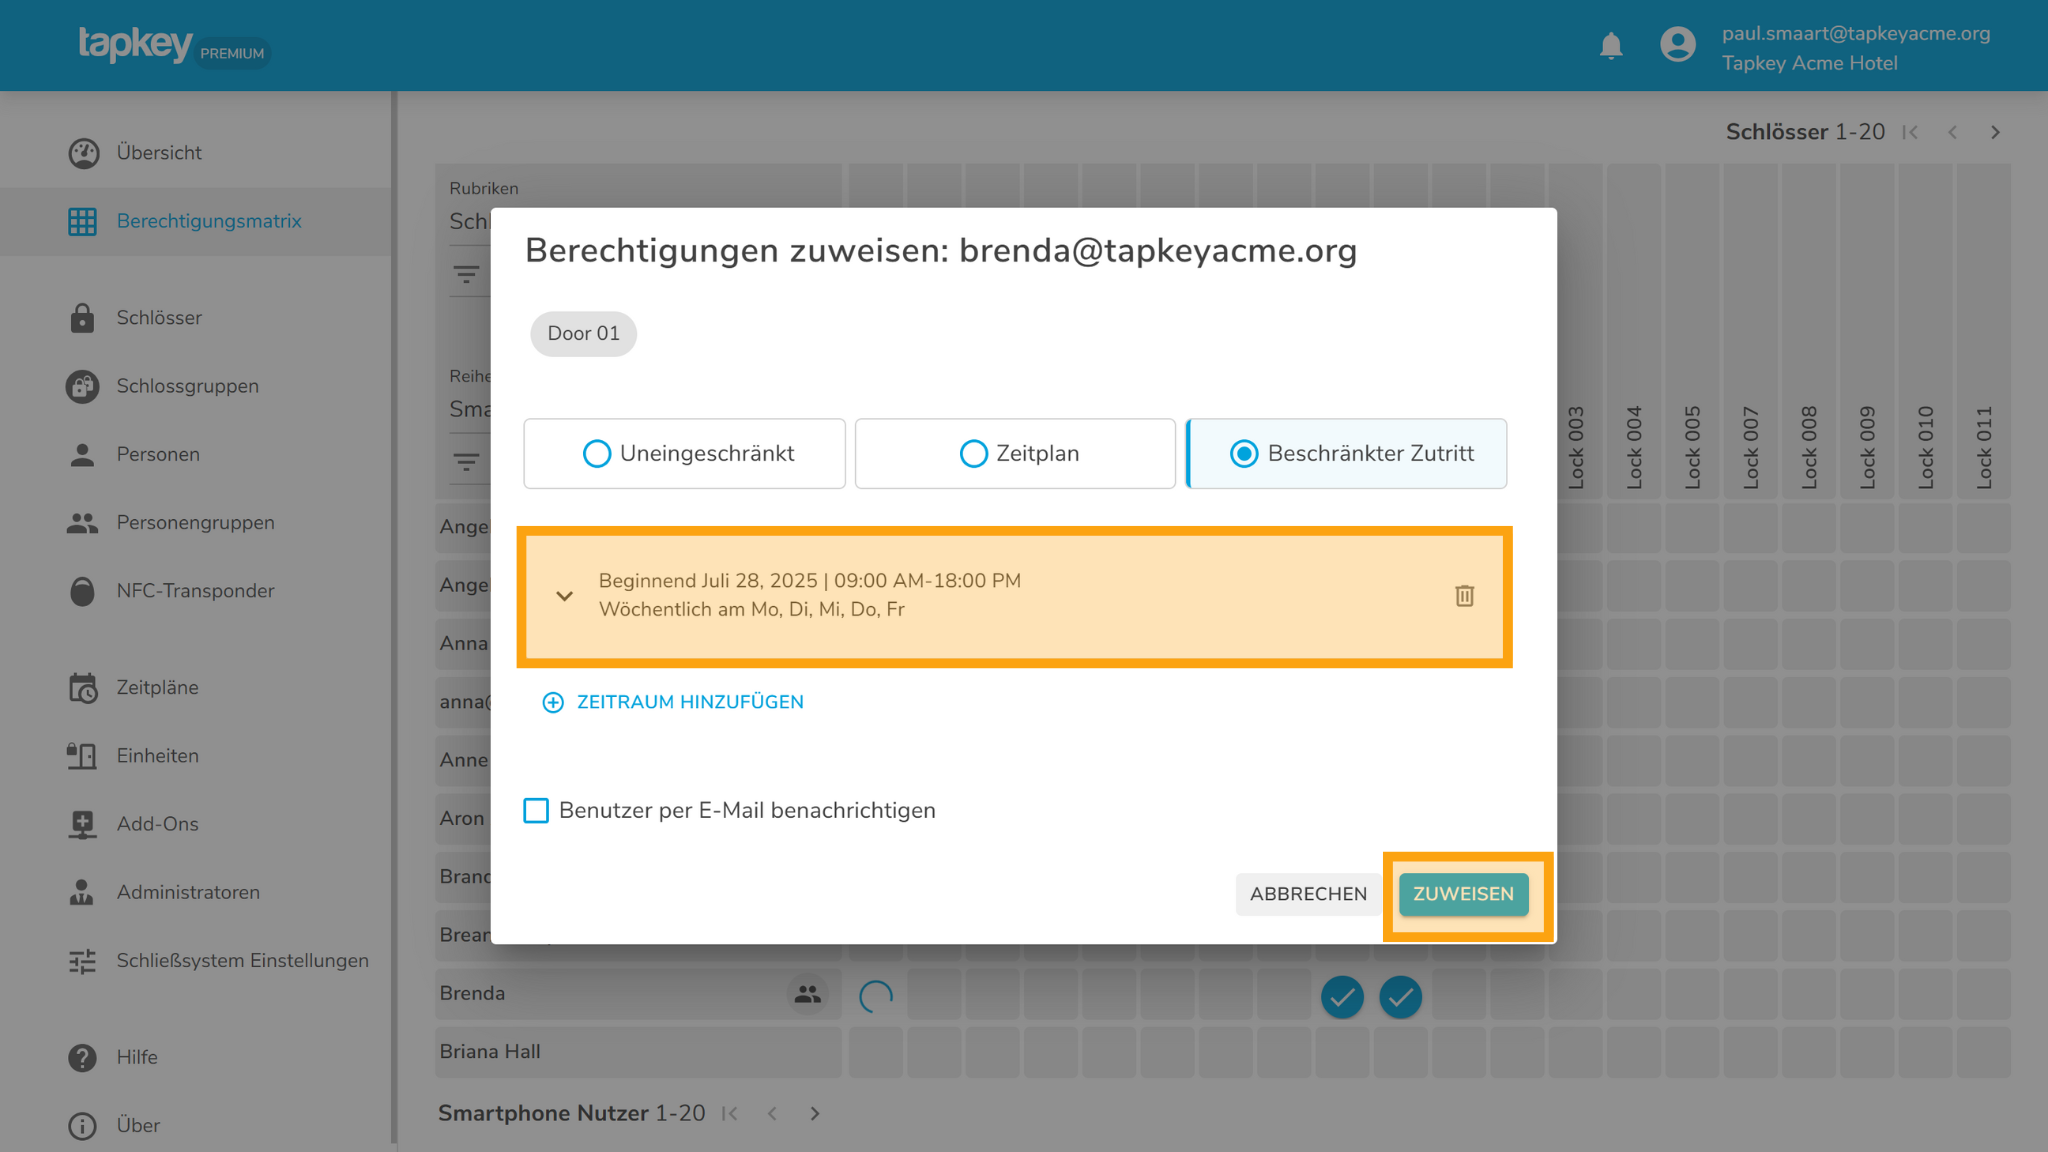Click the Schließsystem Einstellungen sliders icon

click(82, 961)
